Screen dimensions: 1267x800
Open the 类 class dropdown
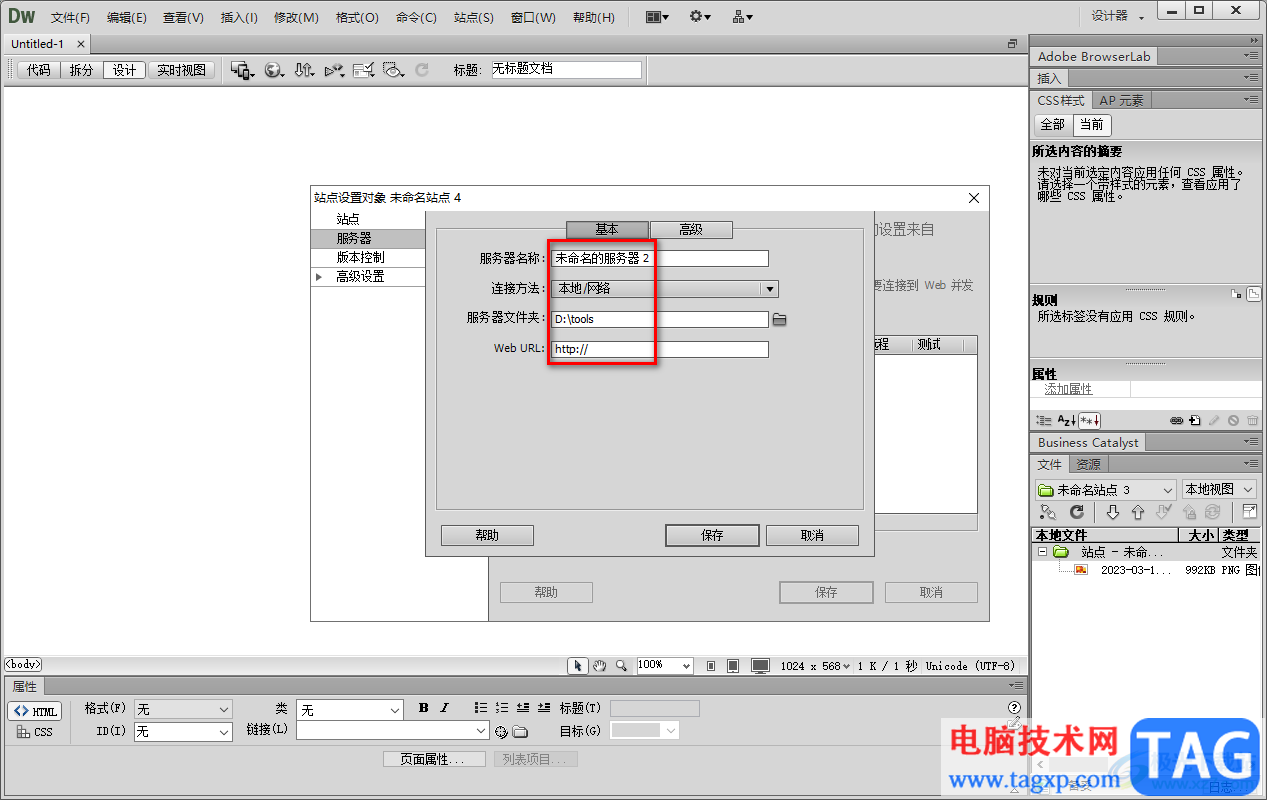350,709
